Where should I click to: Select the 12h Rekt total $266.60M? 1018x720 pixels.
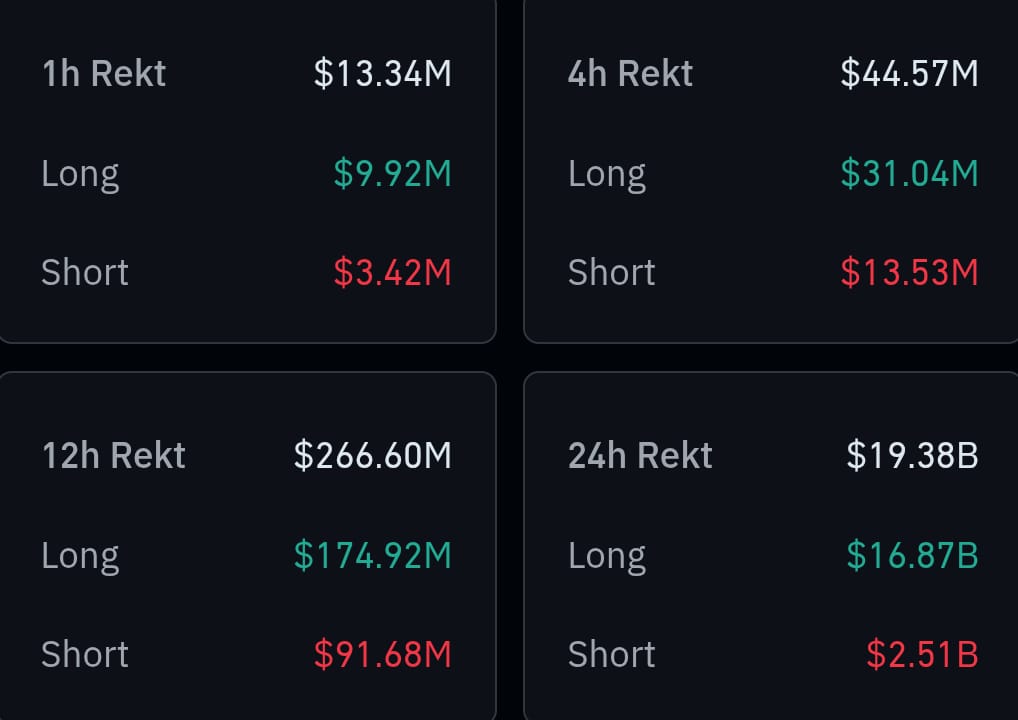coord(373,455)
